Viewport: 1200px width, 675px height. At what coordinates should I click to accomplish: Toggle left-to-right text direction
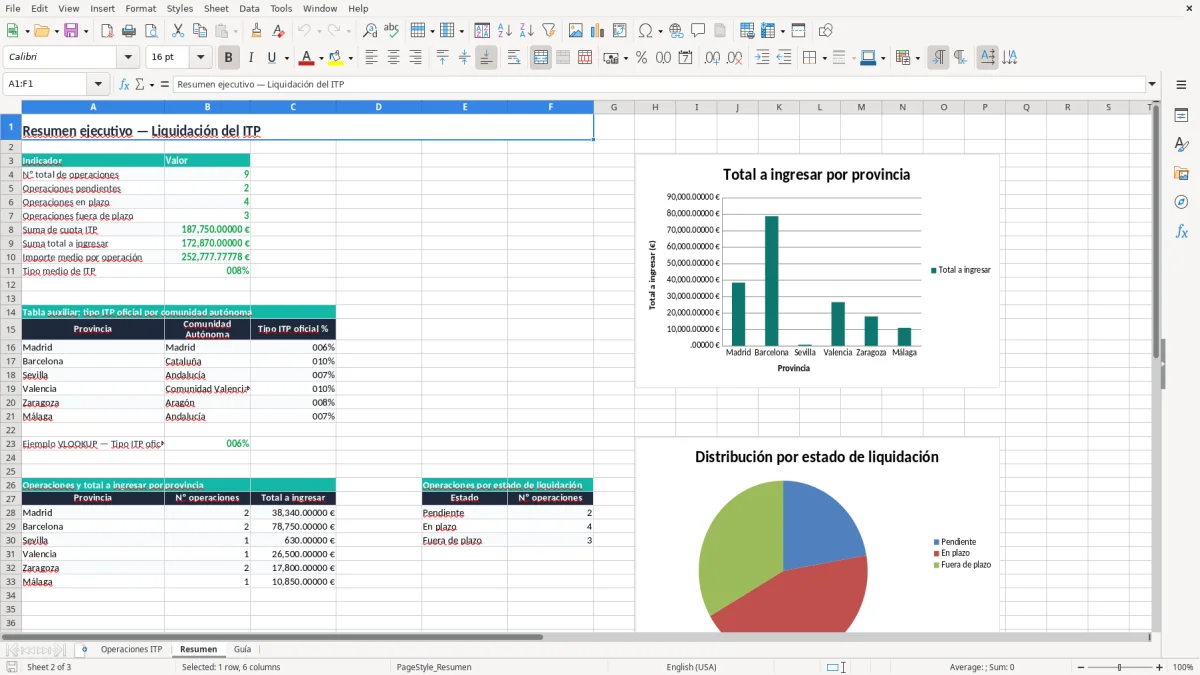point(938,58)
